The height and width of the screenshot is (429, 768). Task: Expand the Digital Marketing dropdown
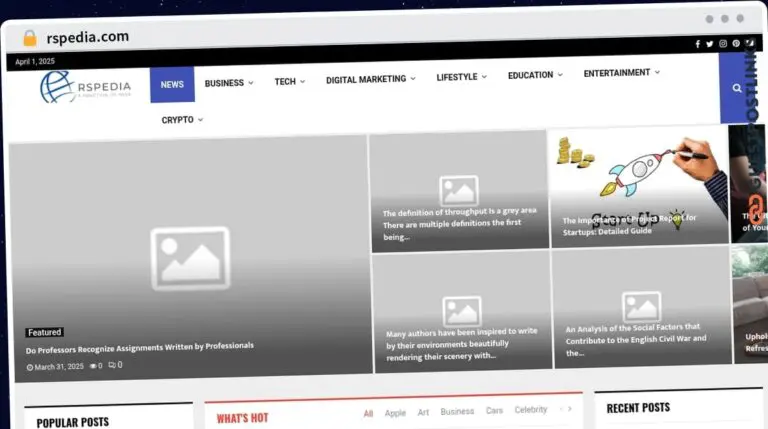[370, 79]
